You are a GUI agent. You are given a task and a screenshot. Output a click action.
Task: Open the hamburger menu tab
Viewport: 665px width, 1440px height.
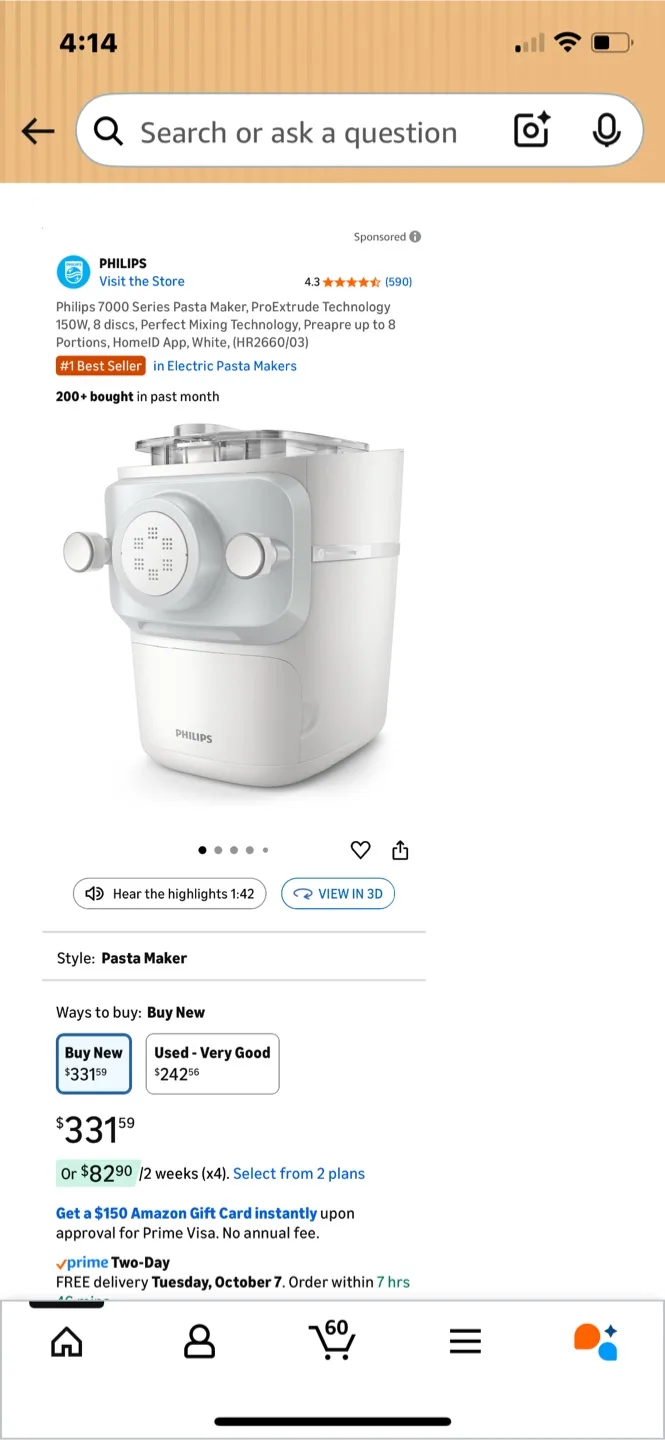tap(465, 1341)
